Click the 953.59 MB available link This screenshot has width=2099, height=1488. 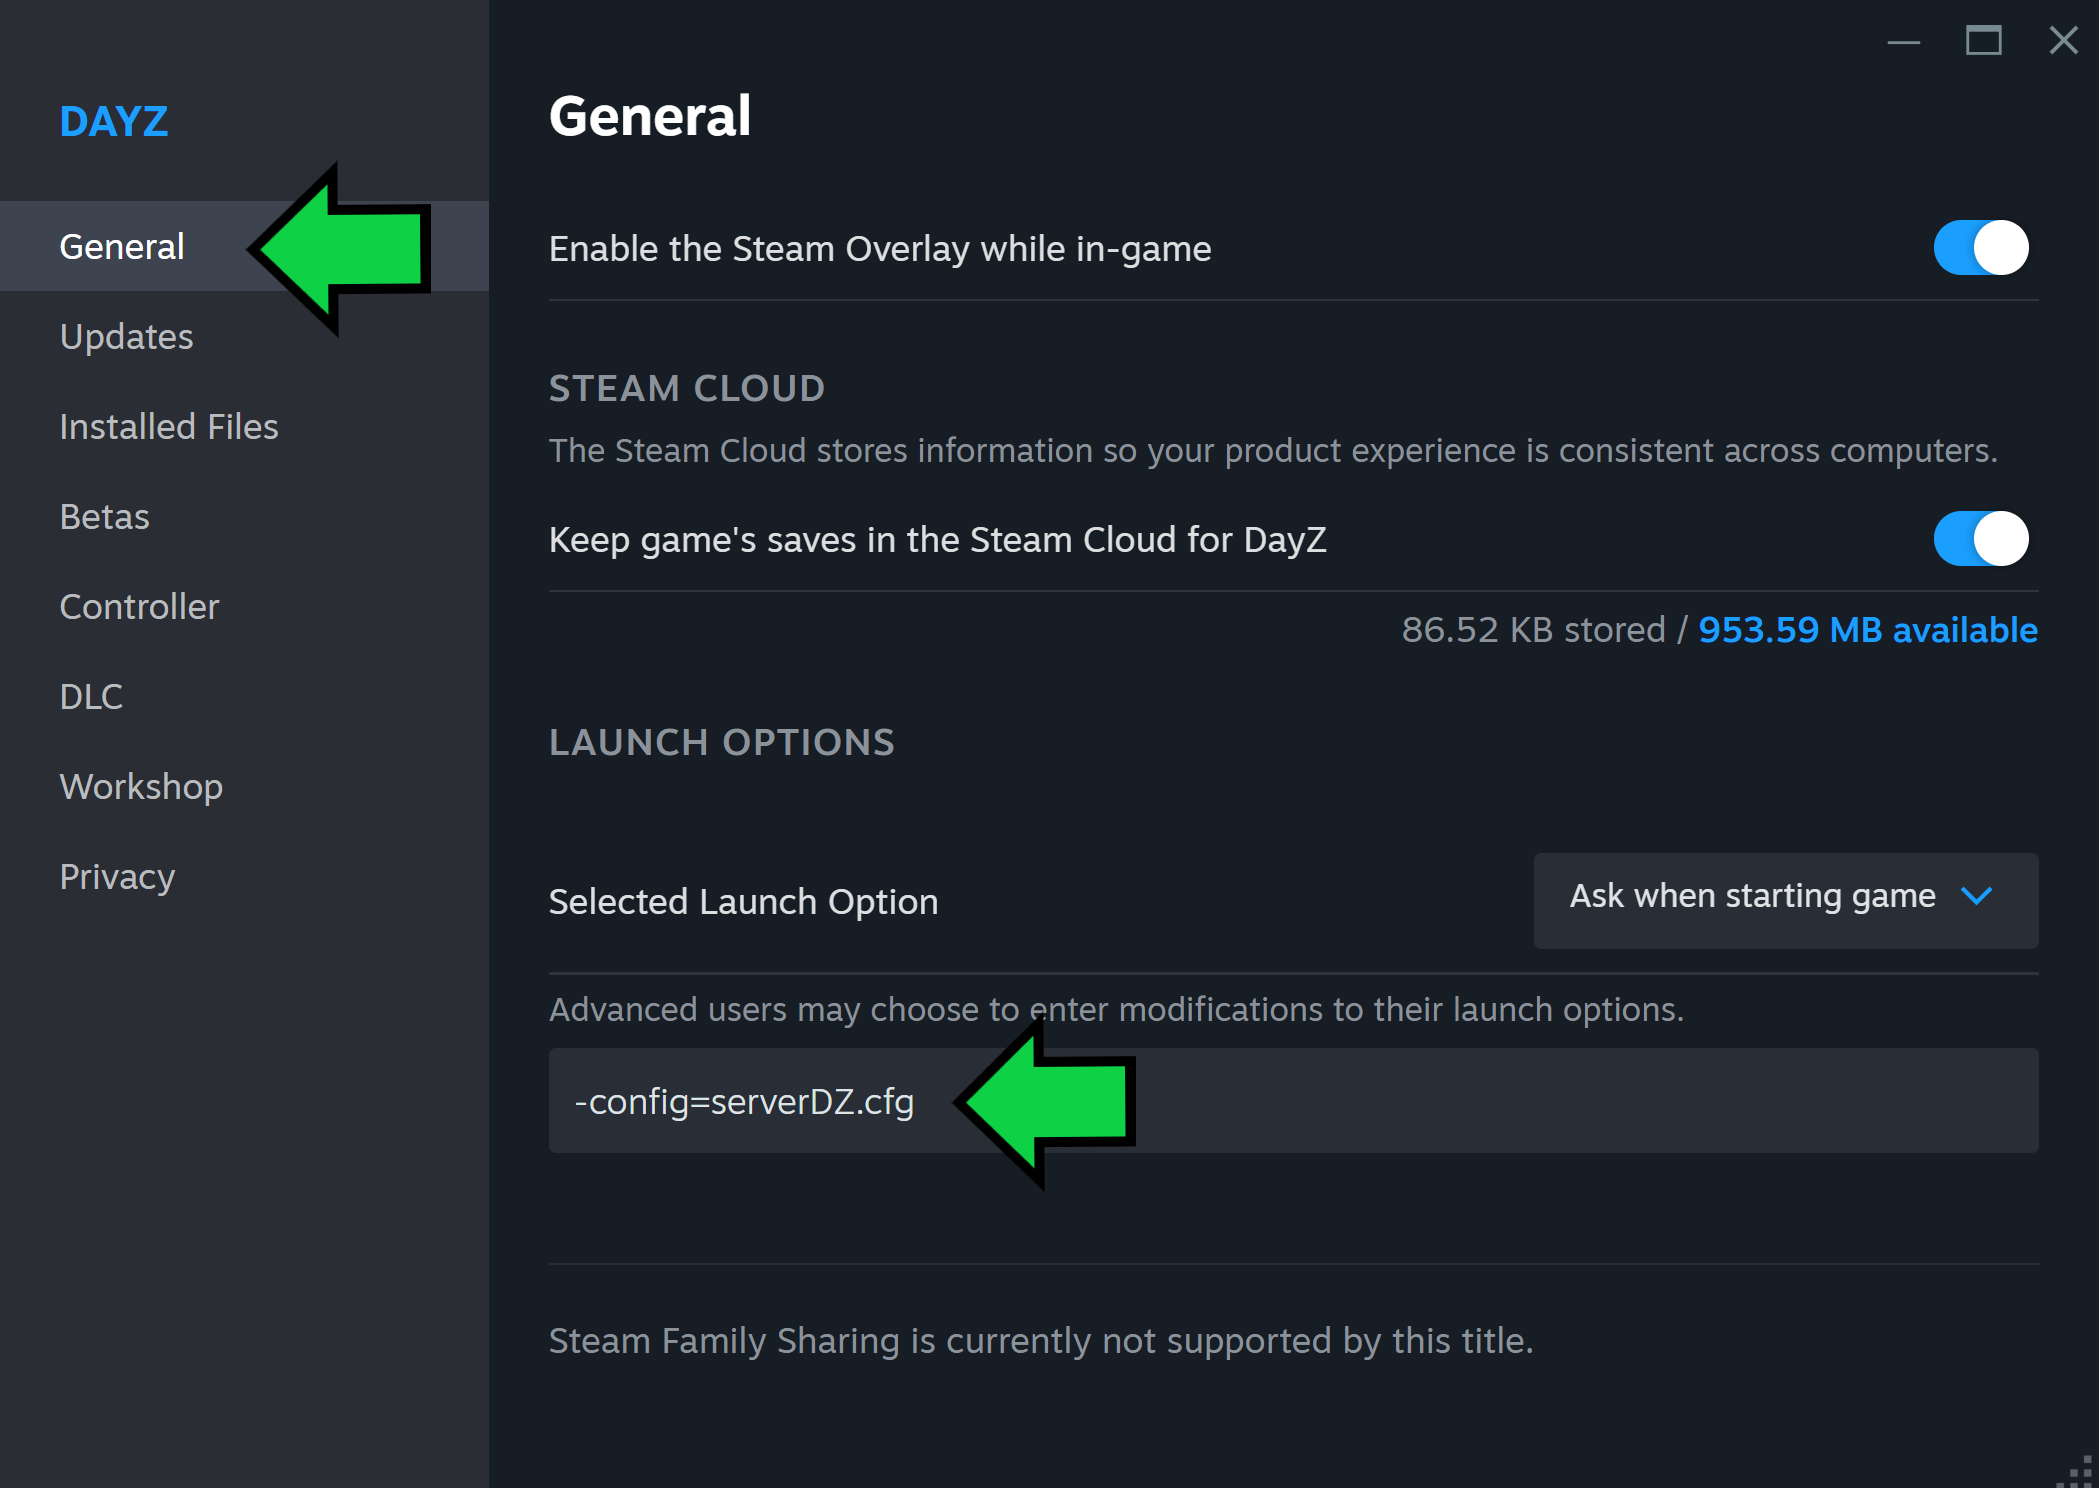(1867, 630)
